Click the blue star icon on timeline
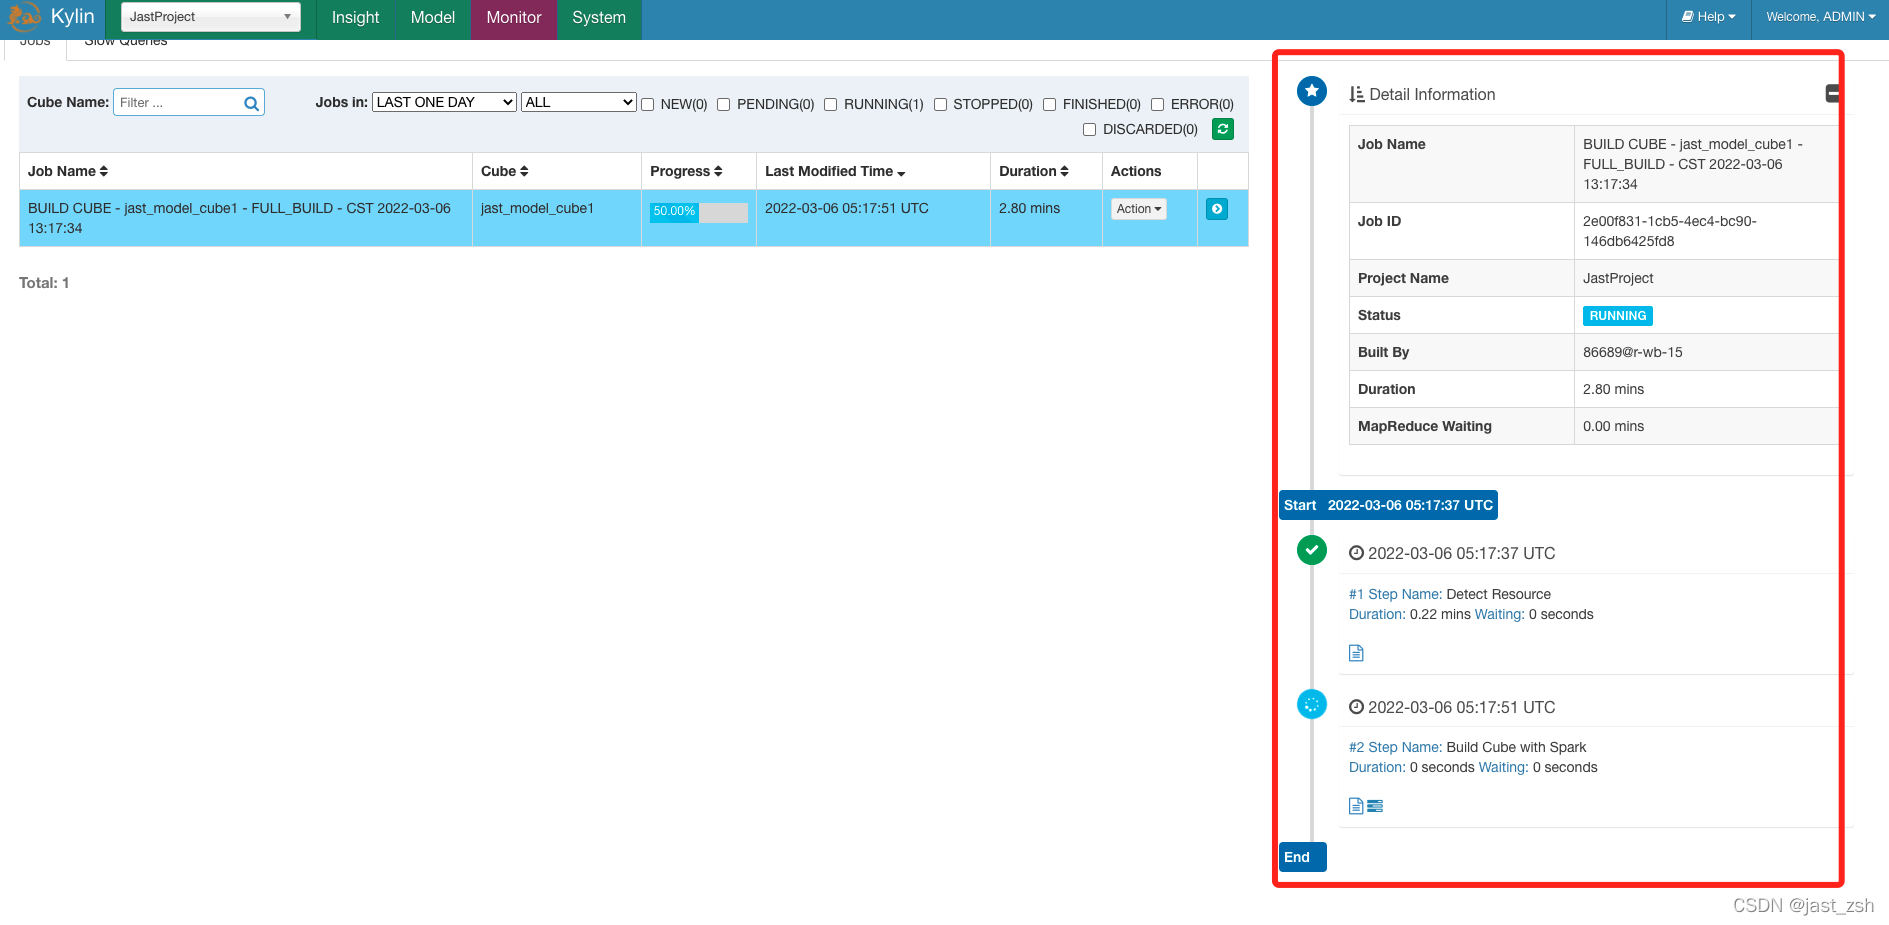Viewport: 1889px width, 925px height. coord(1311,92)
